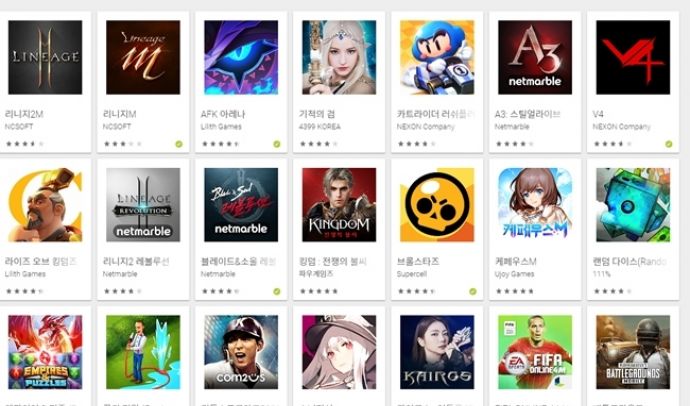Open the Kingdom game icon

point(339,205)
